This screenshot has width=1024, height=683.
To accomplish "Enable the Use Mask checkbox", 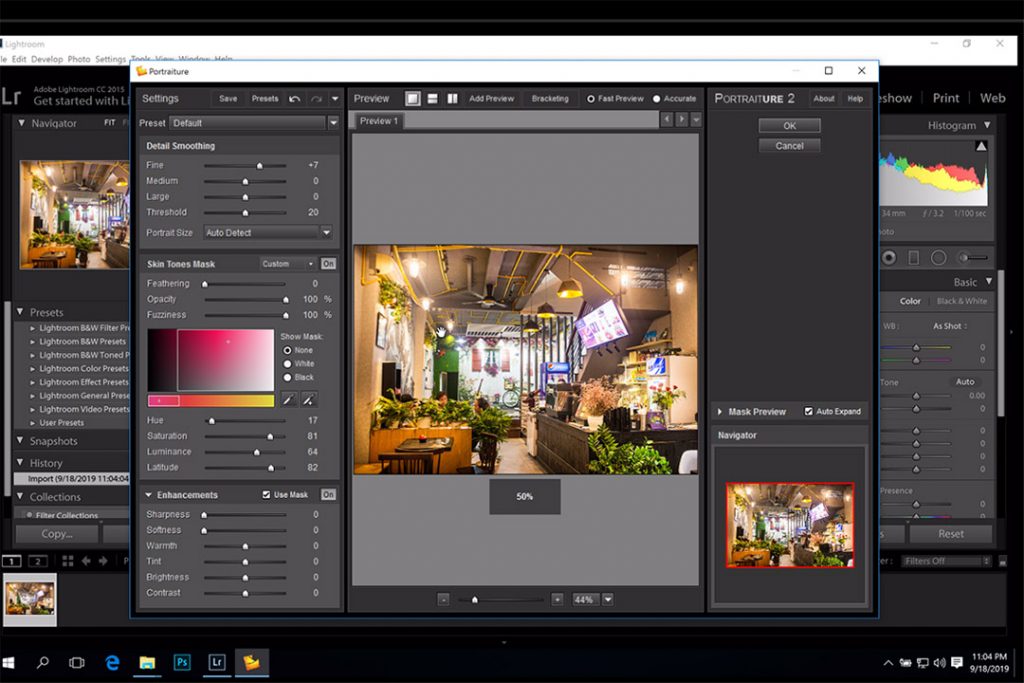I will [x=266, y=495].
